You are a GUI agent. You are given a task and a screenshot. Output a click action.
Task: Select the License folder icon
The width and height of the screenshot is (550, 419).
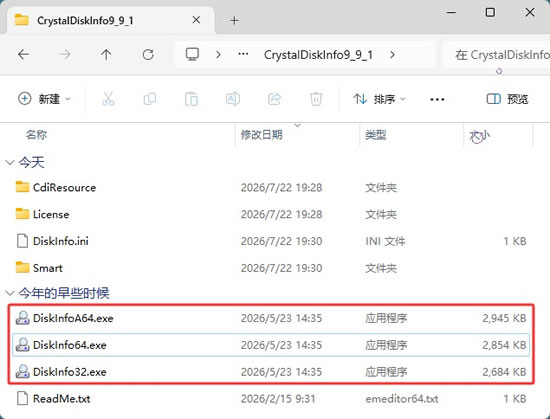(x=22, y=214)
